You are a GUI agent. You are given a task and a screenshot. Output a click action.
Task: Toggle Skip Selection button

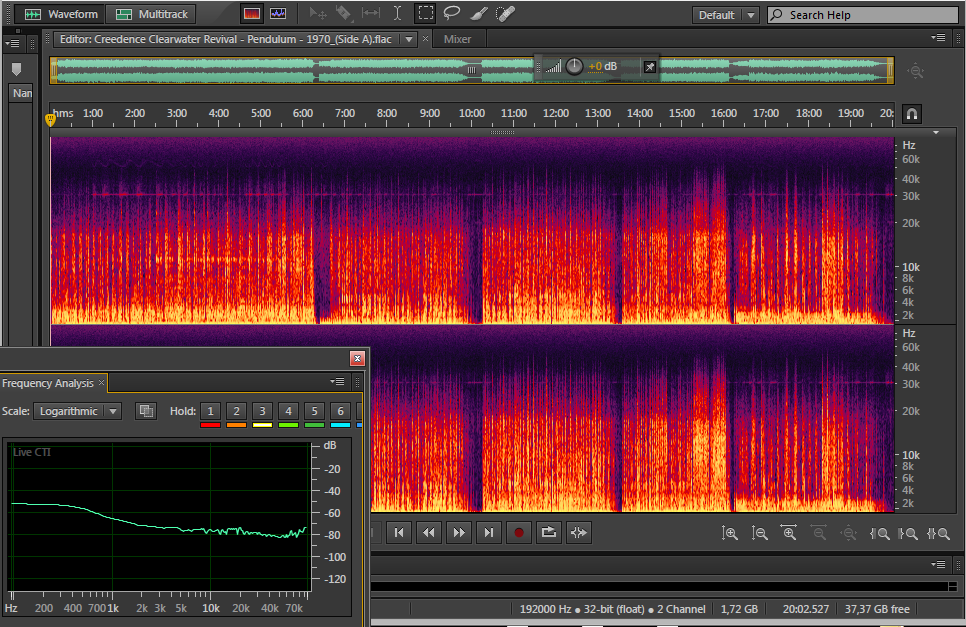[578, 533]
